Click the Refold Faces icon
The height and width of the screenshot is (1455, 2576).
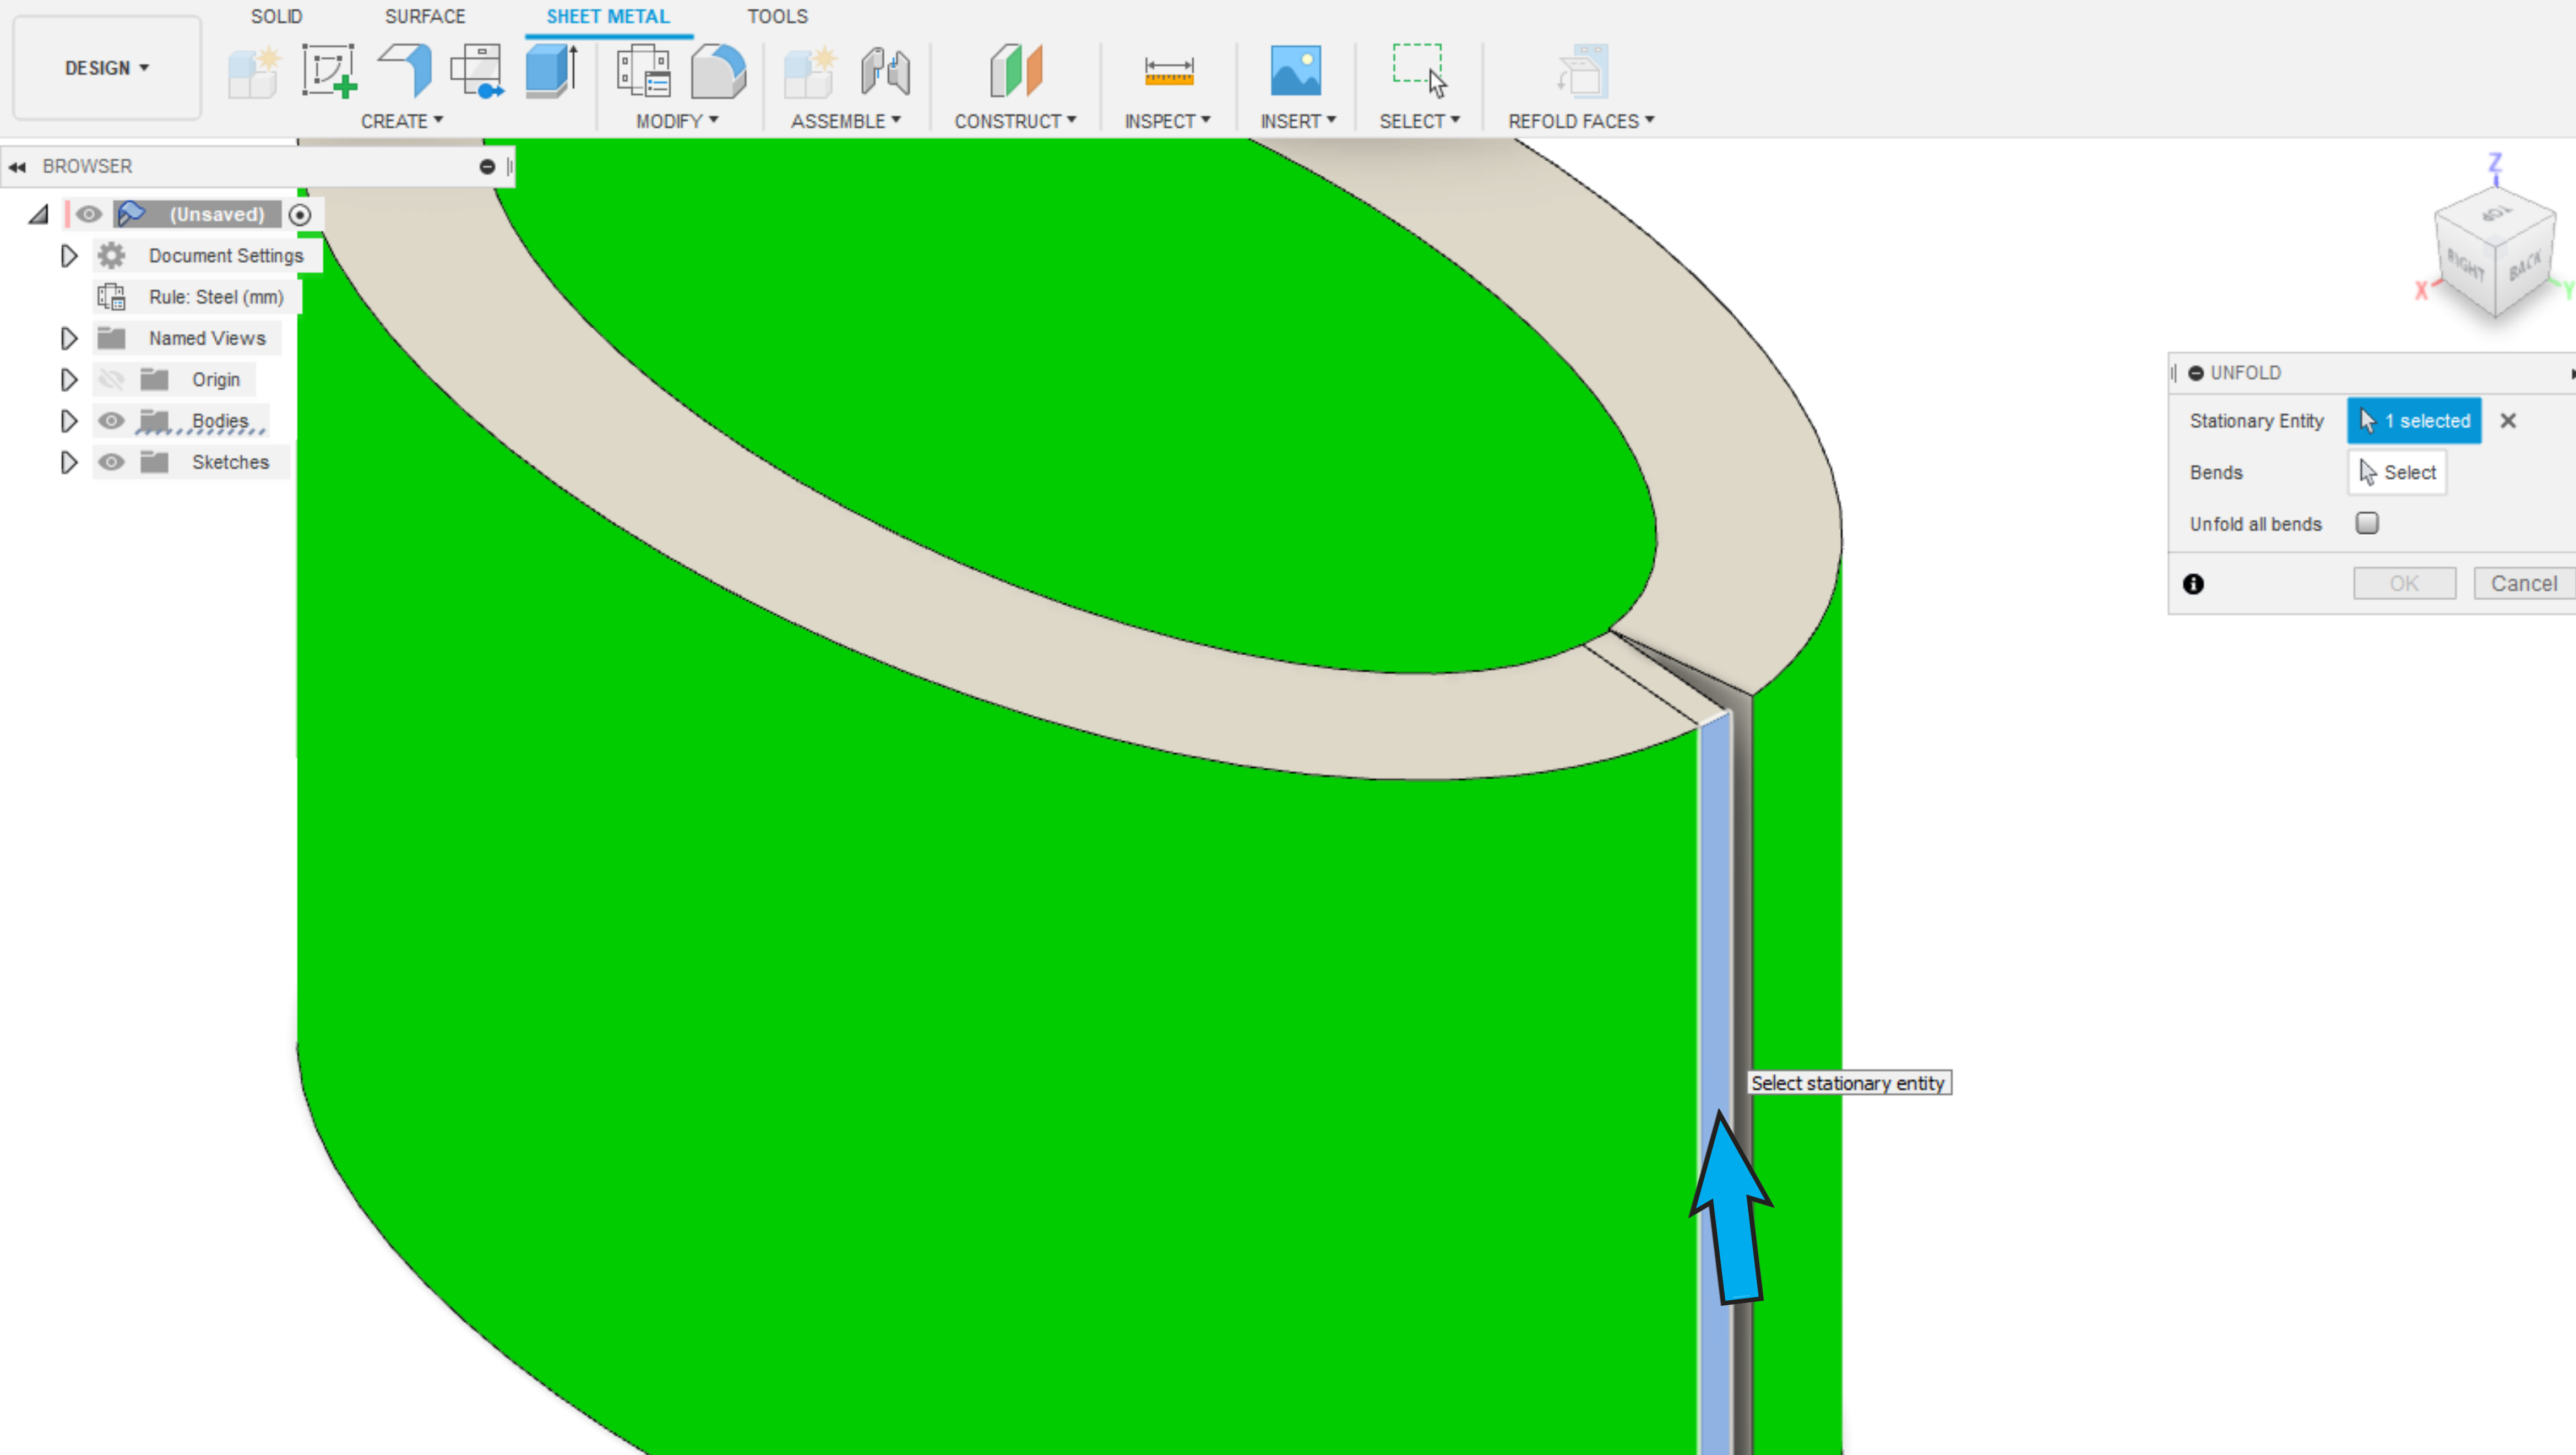coord(1582,71)
